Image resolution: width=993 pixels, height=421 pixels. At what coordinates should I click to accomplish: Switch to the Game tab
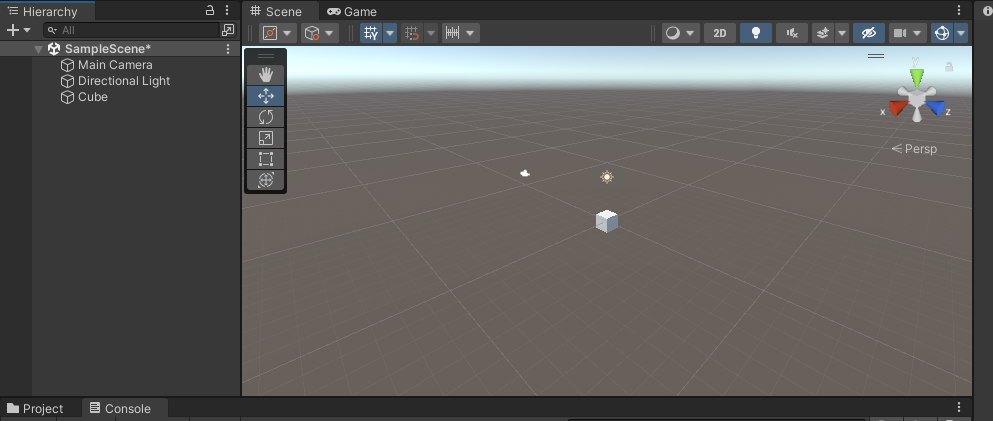point(352,11)
